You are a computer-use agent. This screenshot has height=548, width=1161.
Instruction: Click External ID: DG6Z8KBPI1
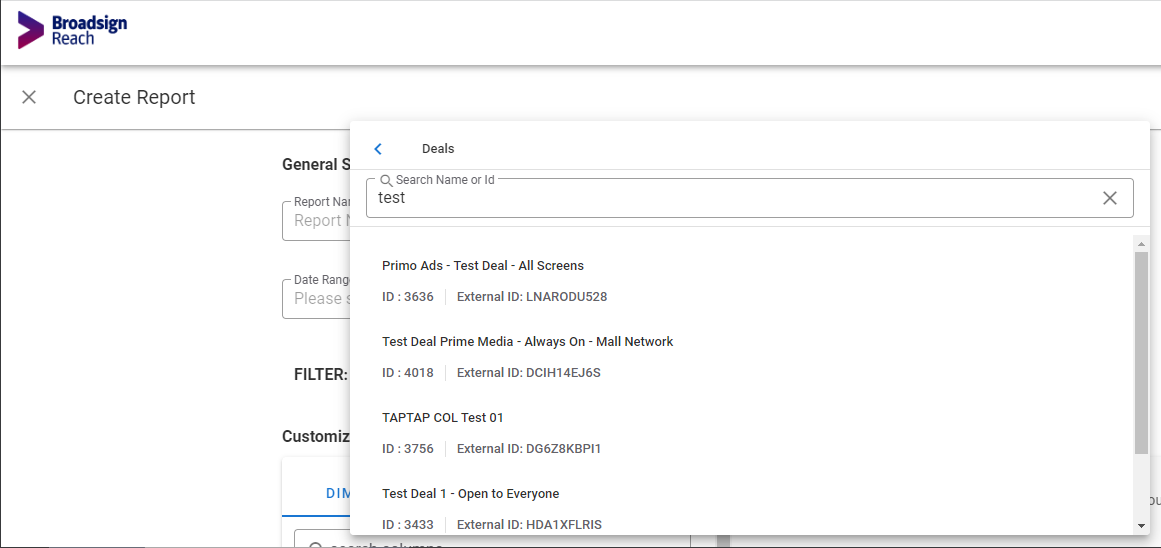point(529,449)
